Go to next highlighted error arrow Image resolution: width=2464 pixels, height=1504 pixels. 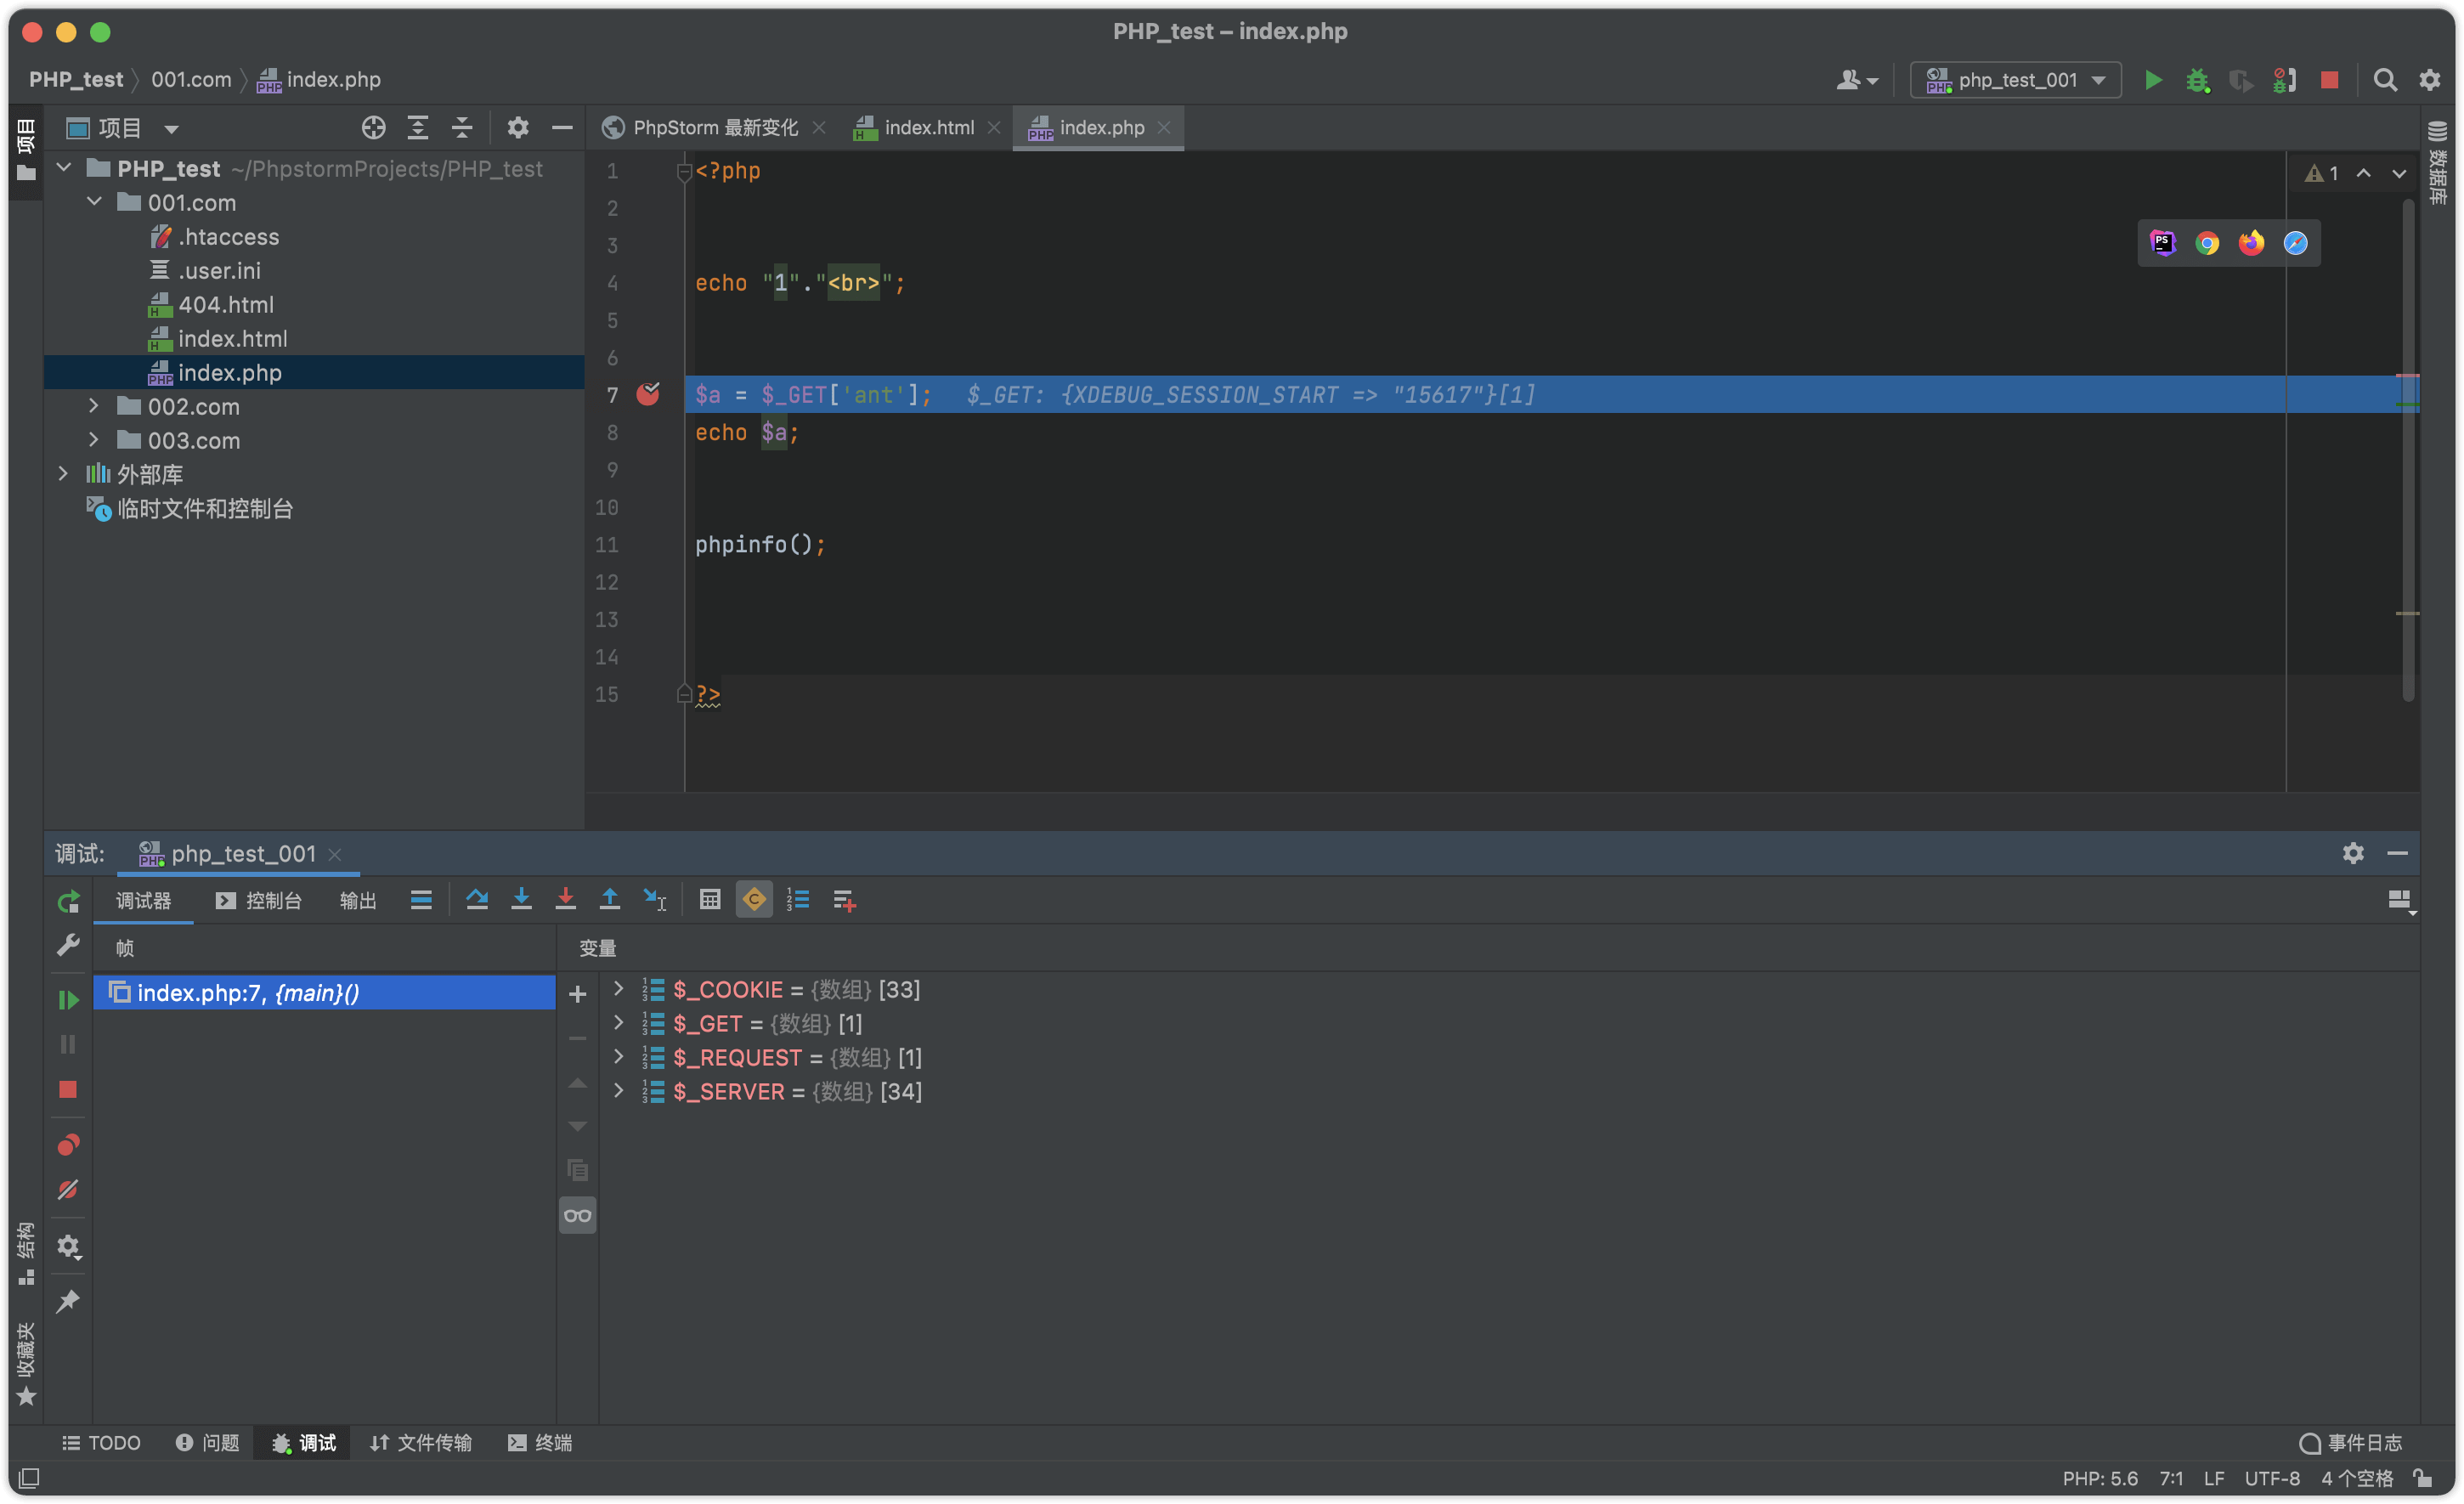2399,173
